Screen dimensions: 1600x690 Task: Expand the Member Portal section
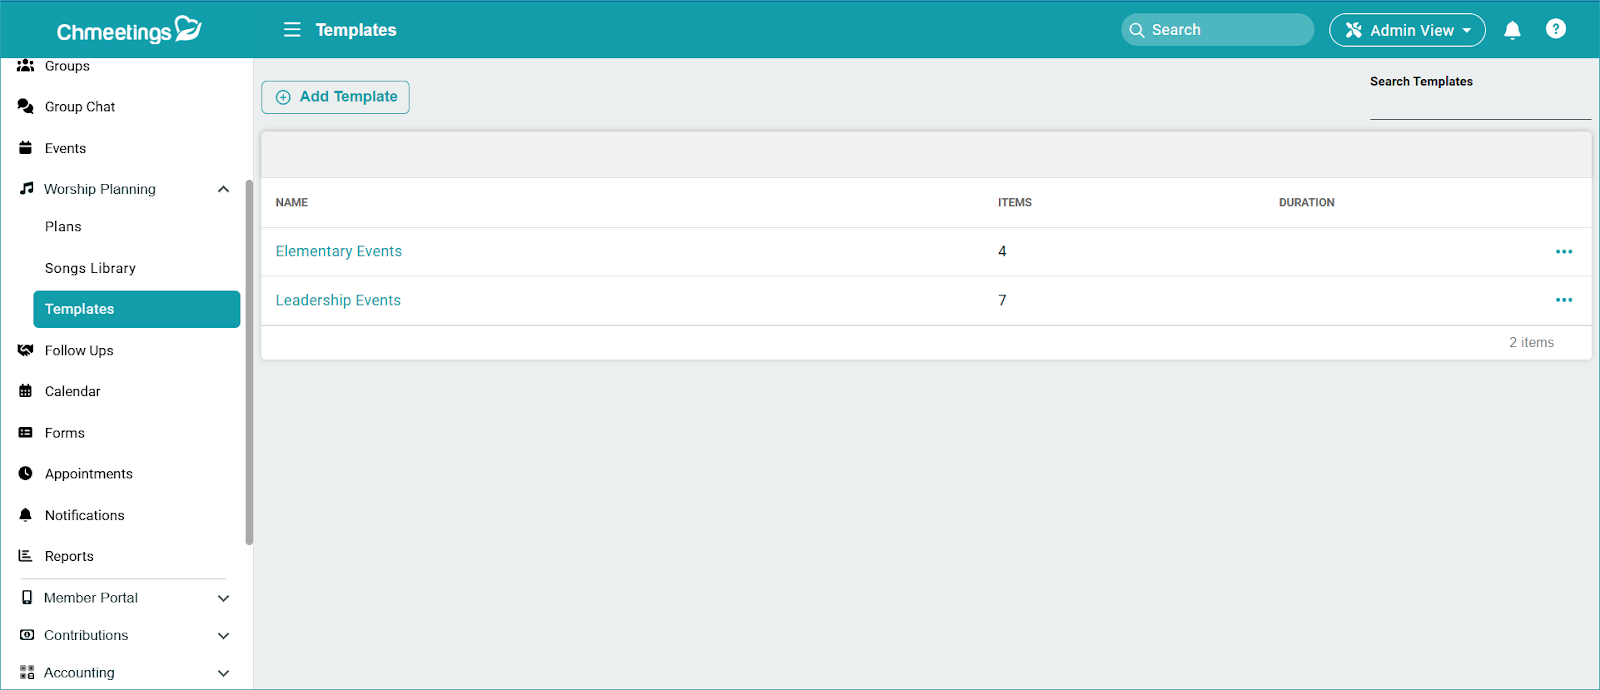coord(223,598)
